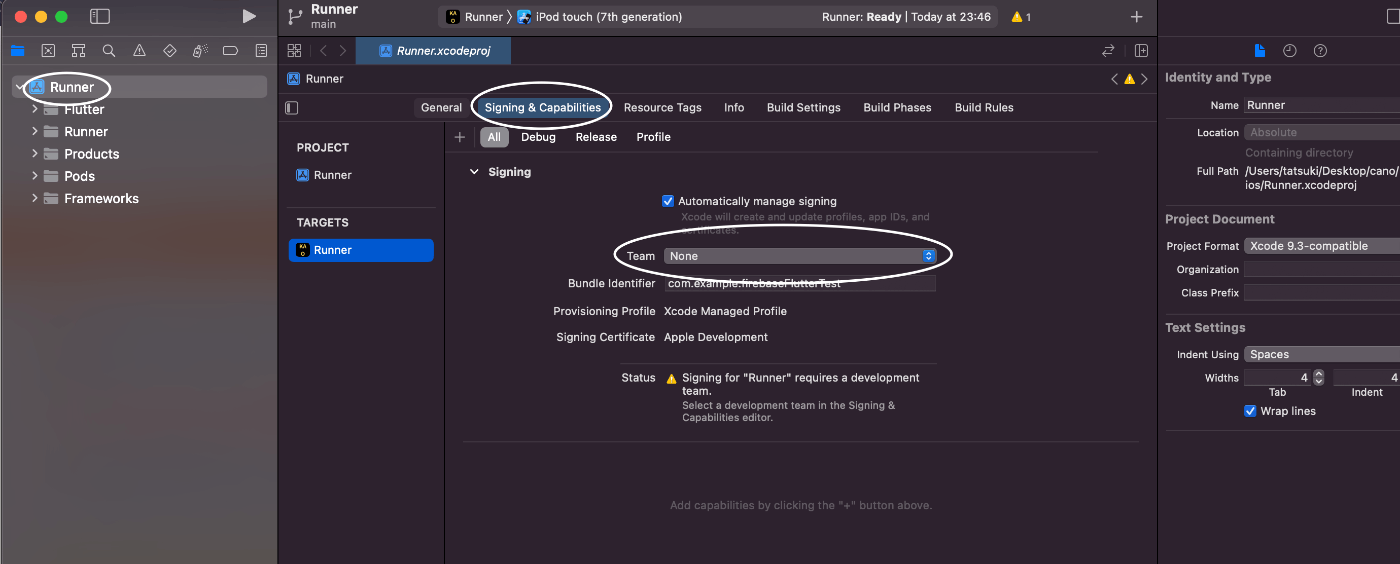The height and width of the screenshot is (564, 1400).
Task: Filter capabilities by Profile
Action: [653, 137]
